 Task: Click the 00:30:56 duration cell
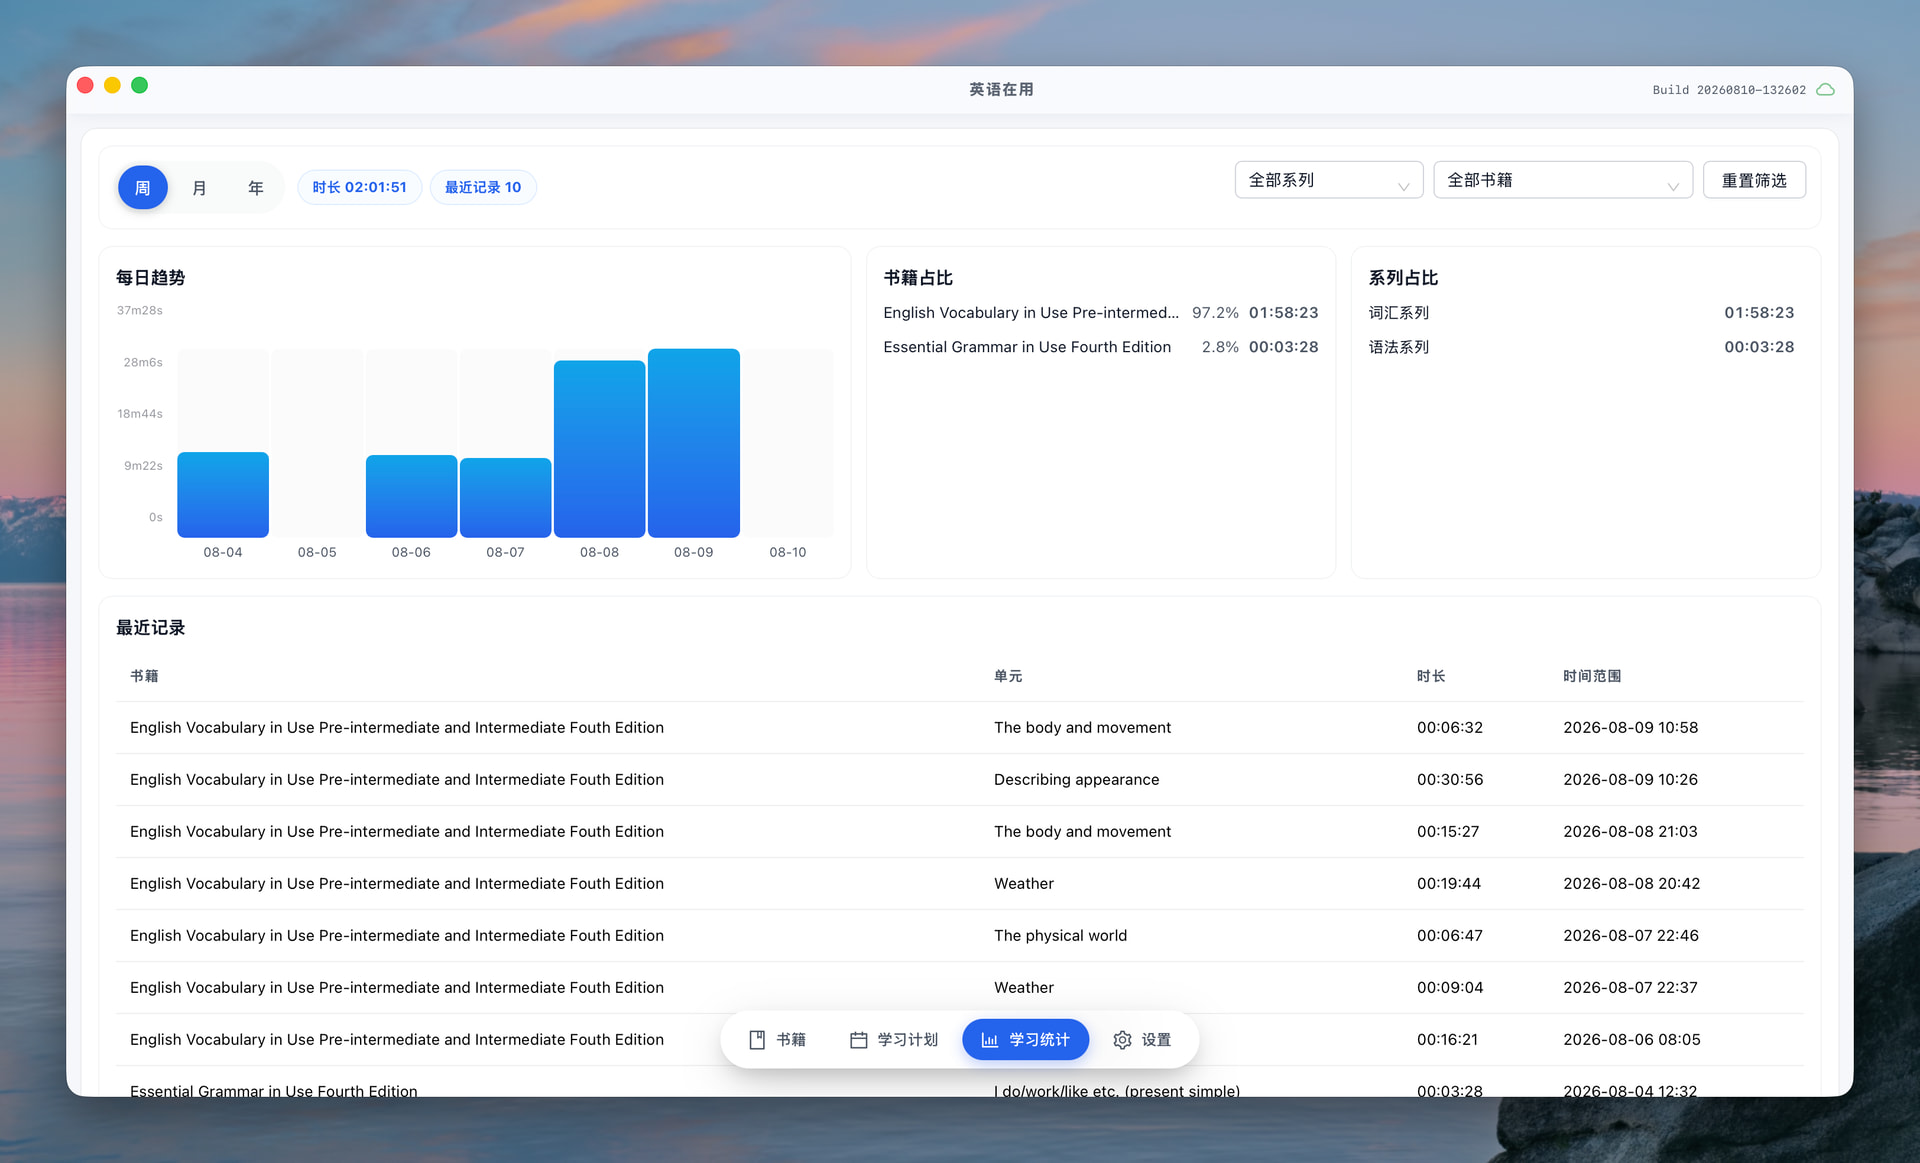(1450, 780)
